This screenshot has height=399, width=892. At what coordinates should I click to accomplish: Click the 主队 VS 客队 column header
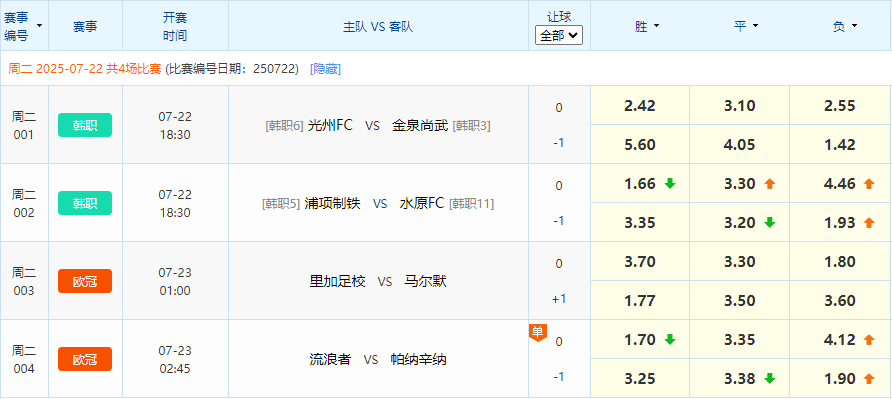pyautogui.click(x=378, y=27)
